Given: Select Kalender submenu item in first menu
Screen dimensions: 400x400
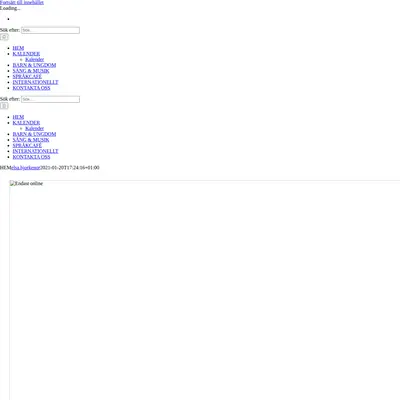Looking at the screenshot, I should pos(35,59).
